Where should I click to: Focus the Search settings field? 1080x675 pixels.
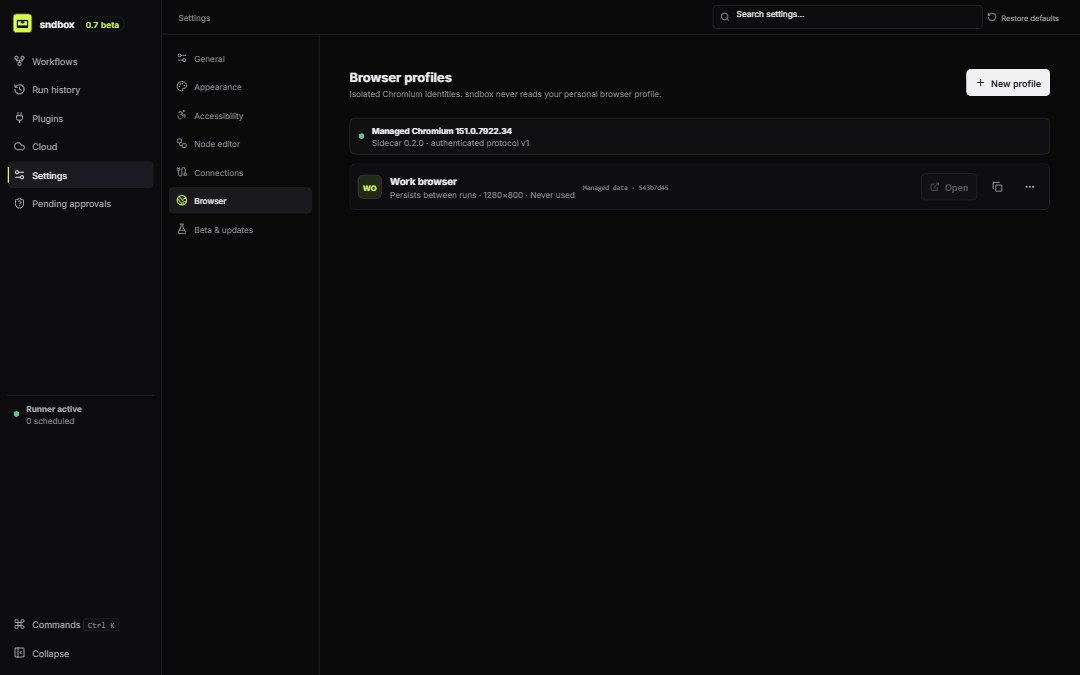(847, 17)
